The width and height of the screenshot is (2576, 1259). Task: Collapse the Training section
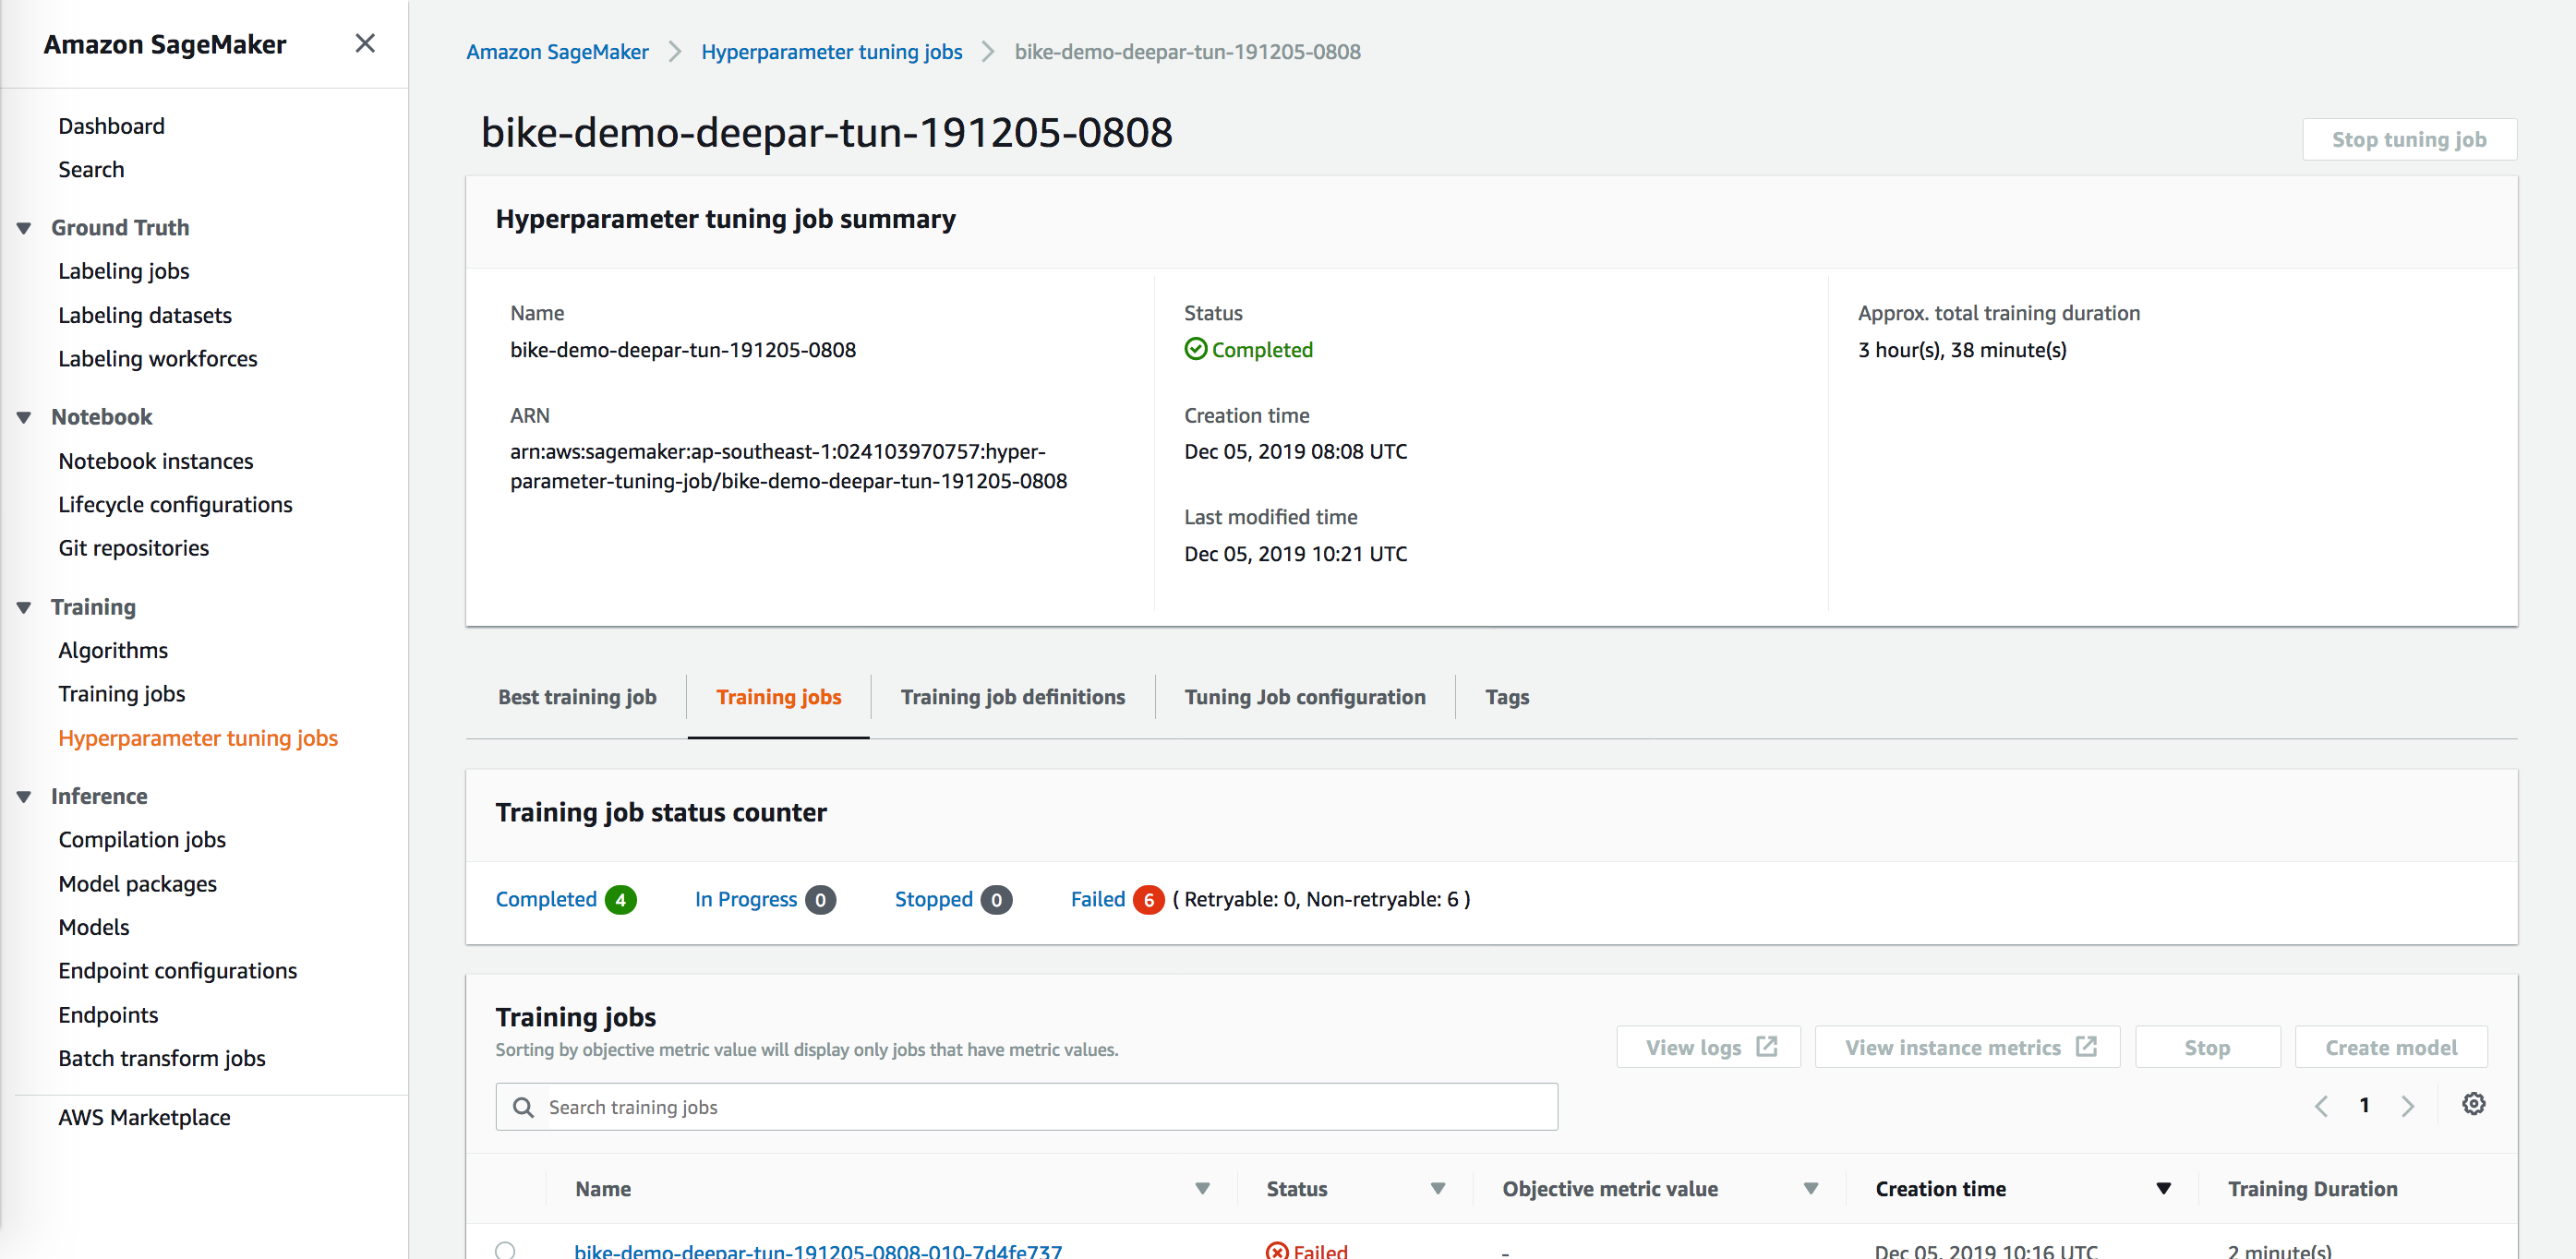tap(24, 607)
